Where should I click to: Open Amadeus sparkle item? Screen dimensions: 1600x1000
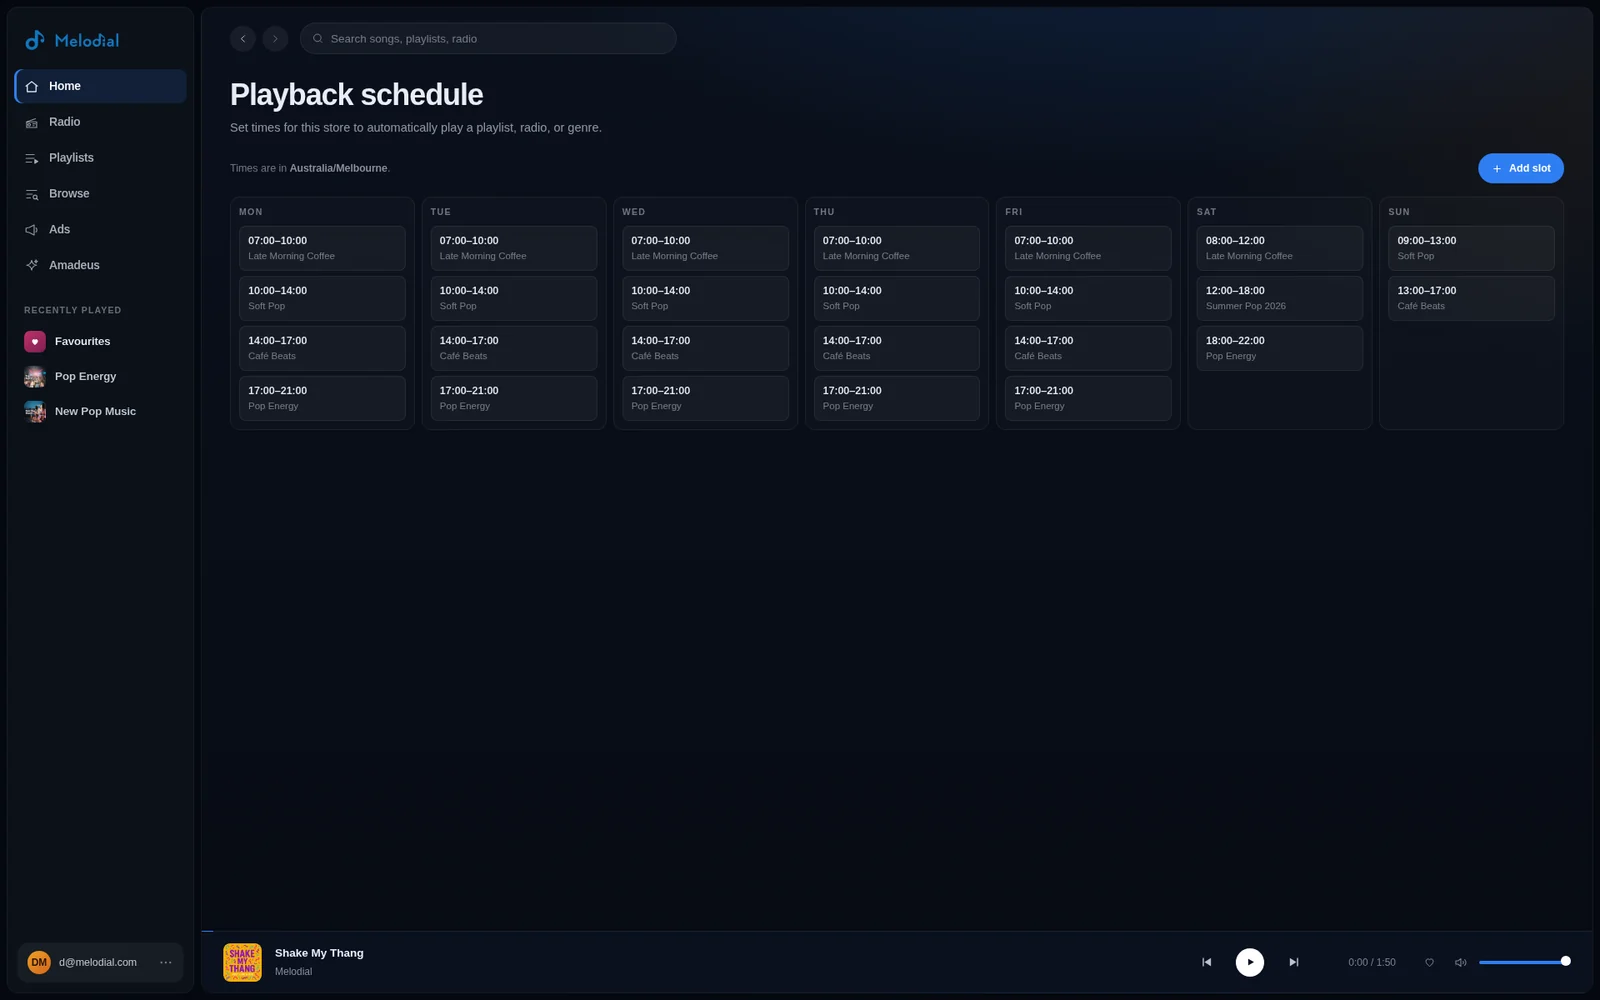pos(100,265)
